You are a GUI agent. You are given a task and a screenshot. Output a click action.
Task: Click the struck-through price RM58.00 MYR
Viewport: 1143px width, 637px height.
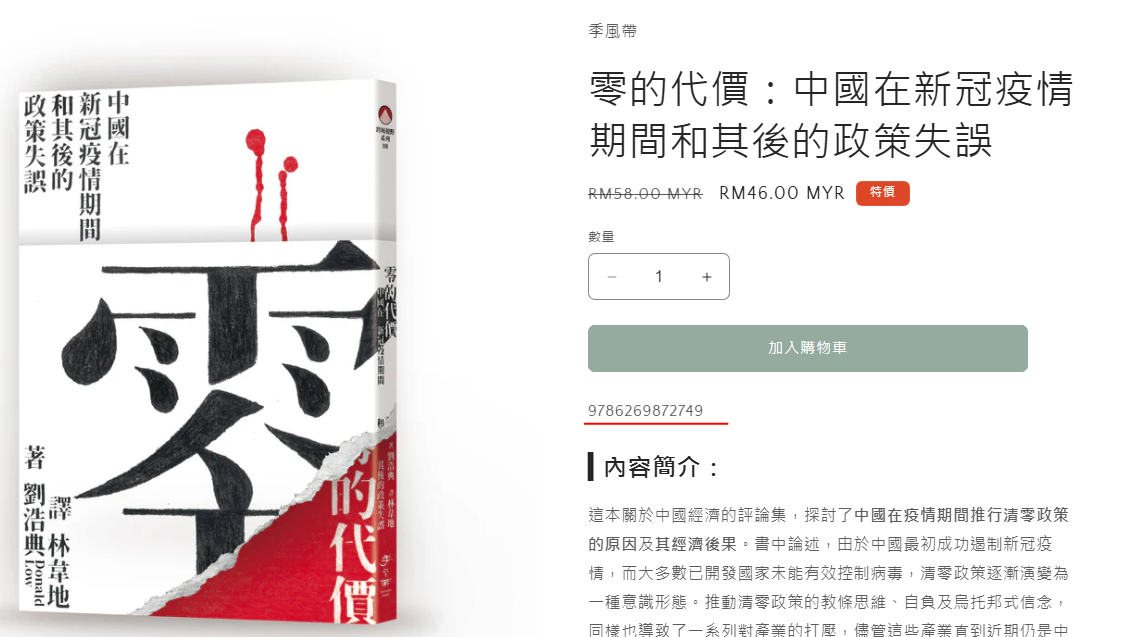pyautogui.click(x=645, y=194)
